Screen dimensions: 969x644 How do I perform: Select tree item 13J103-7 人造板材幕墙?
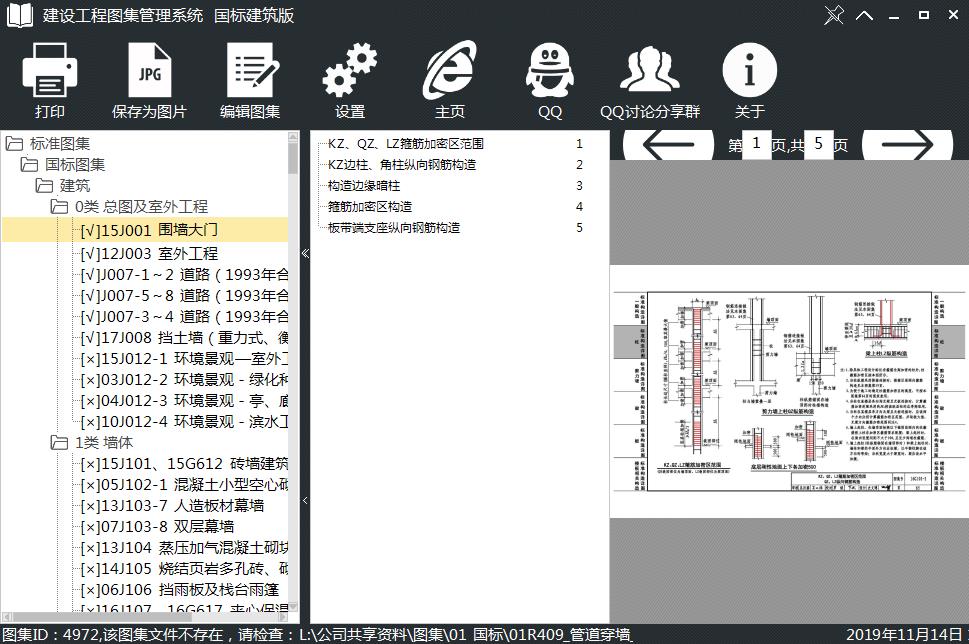coord(172,506)
